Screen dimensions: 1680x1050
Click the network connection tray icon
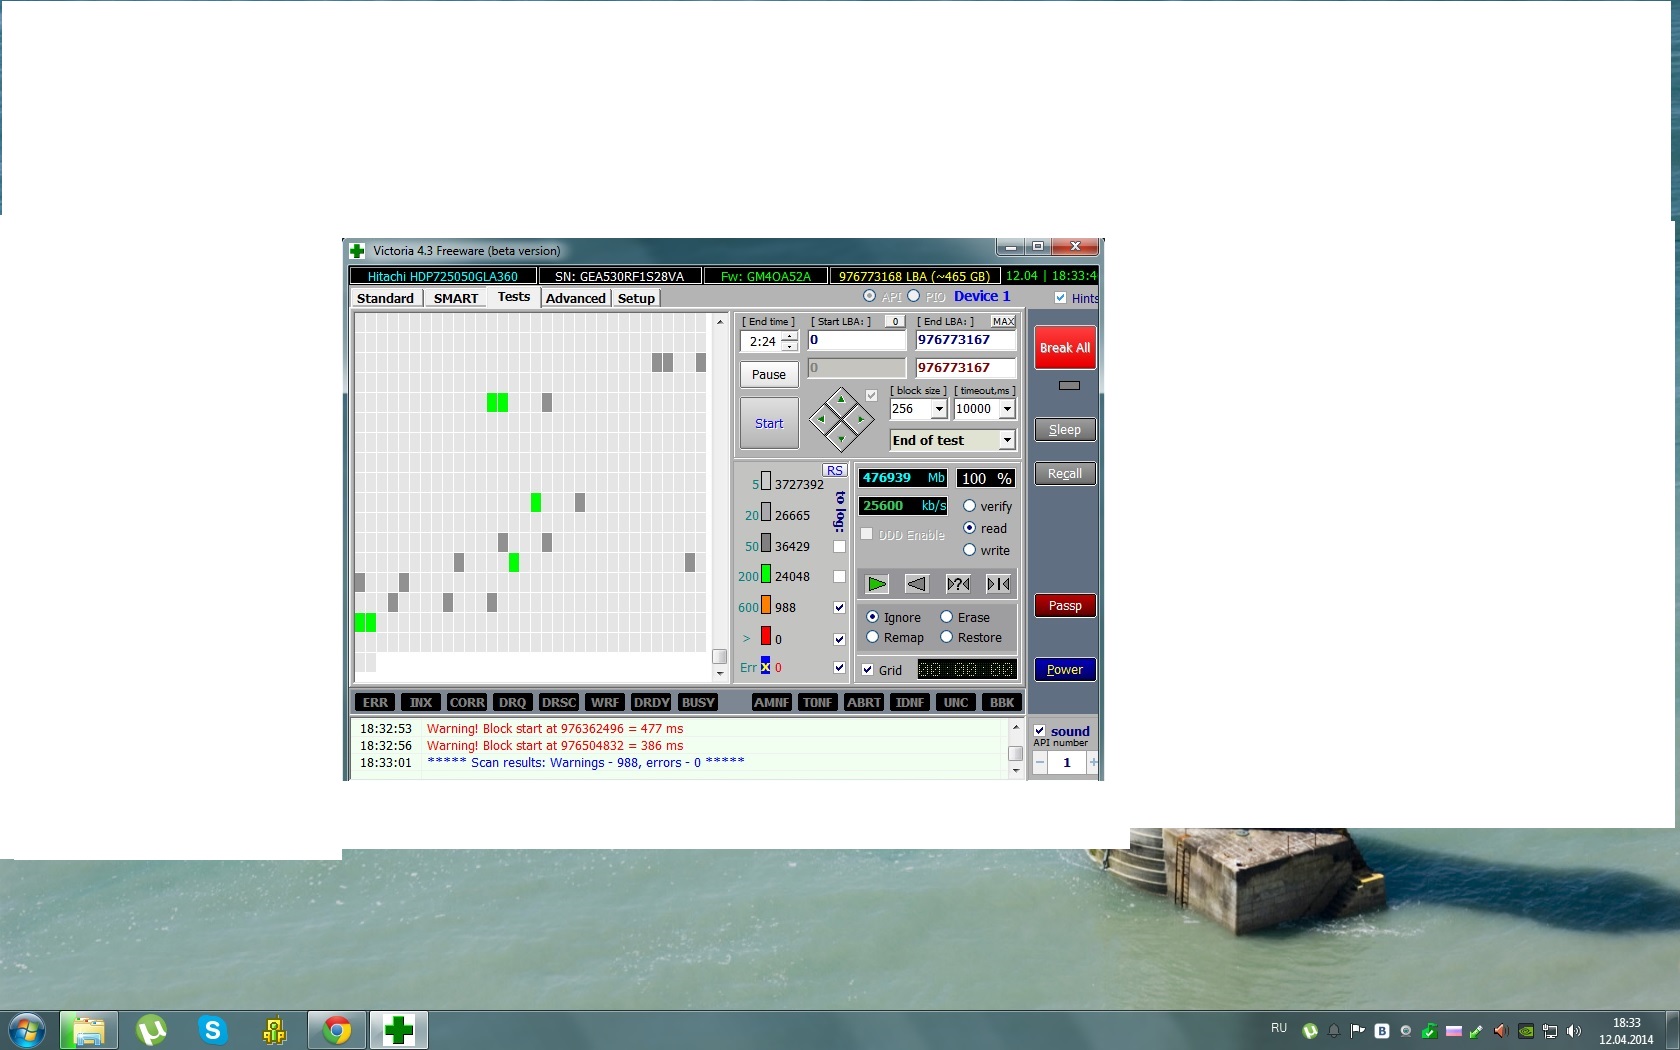pos(1550,1031)
